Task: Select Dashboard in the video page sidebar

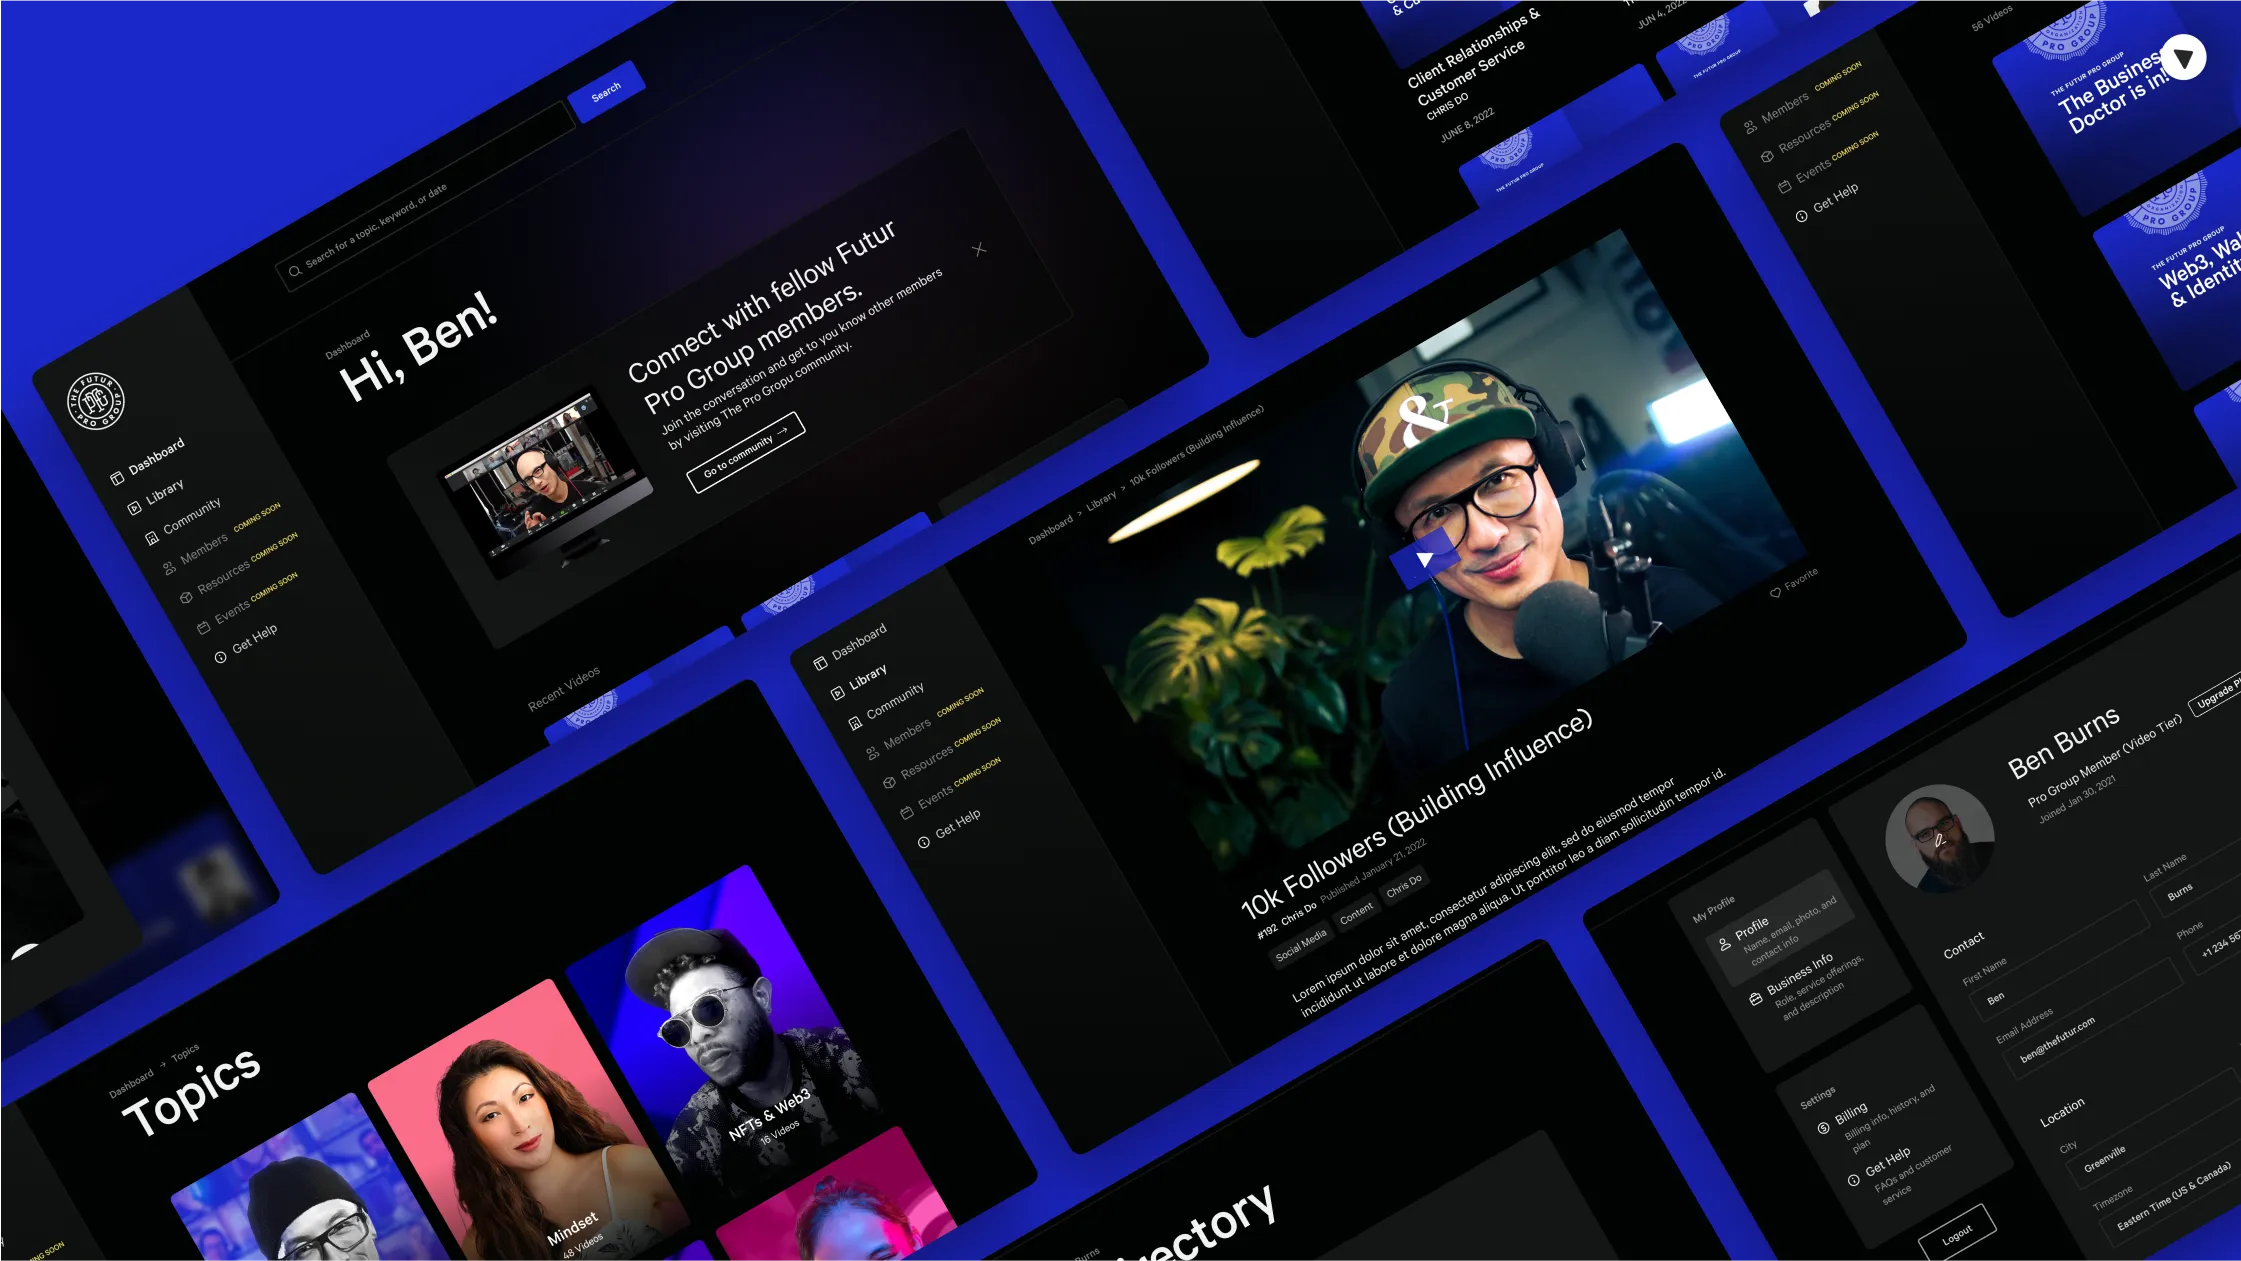Action: [859, 641]
